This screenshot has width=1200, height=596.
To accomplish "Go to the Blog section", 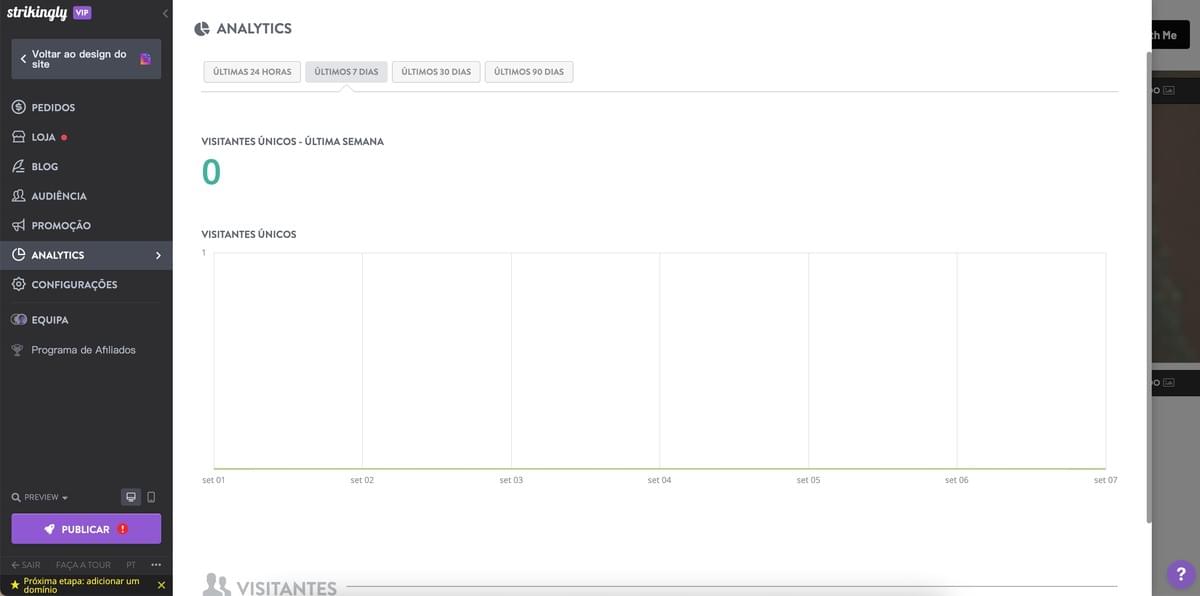I will (86, 166).
